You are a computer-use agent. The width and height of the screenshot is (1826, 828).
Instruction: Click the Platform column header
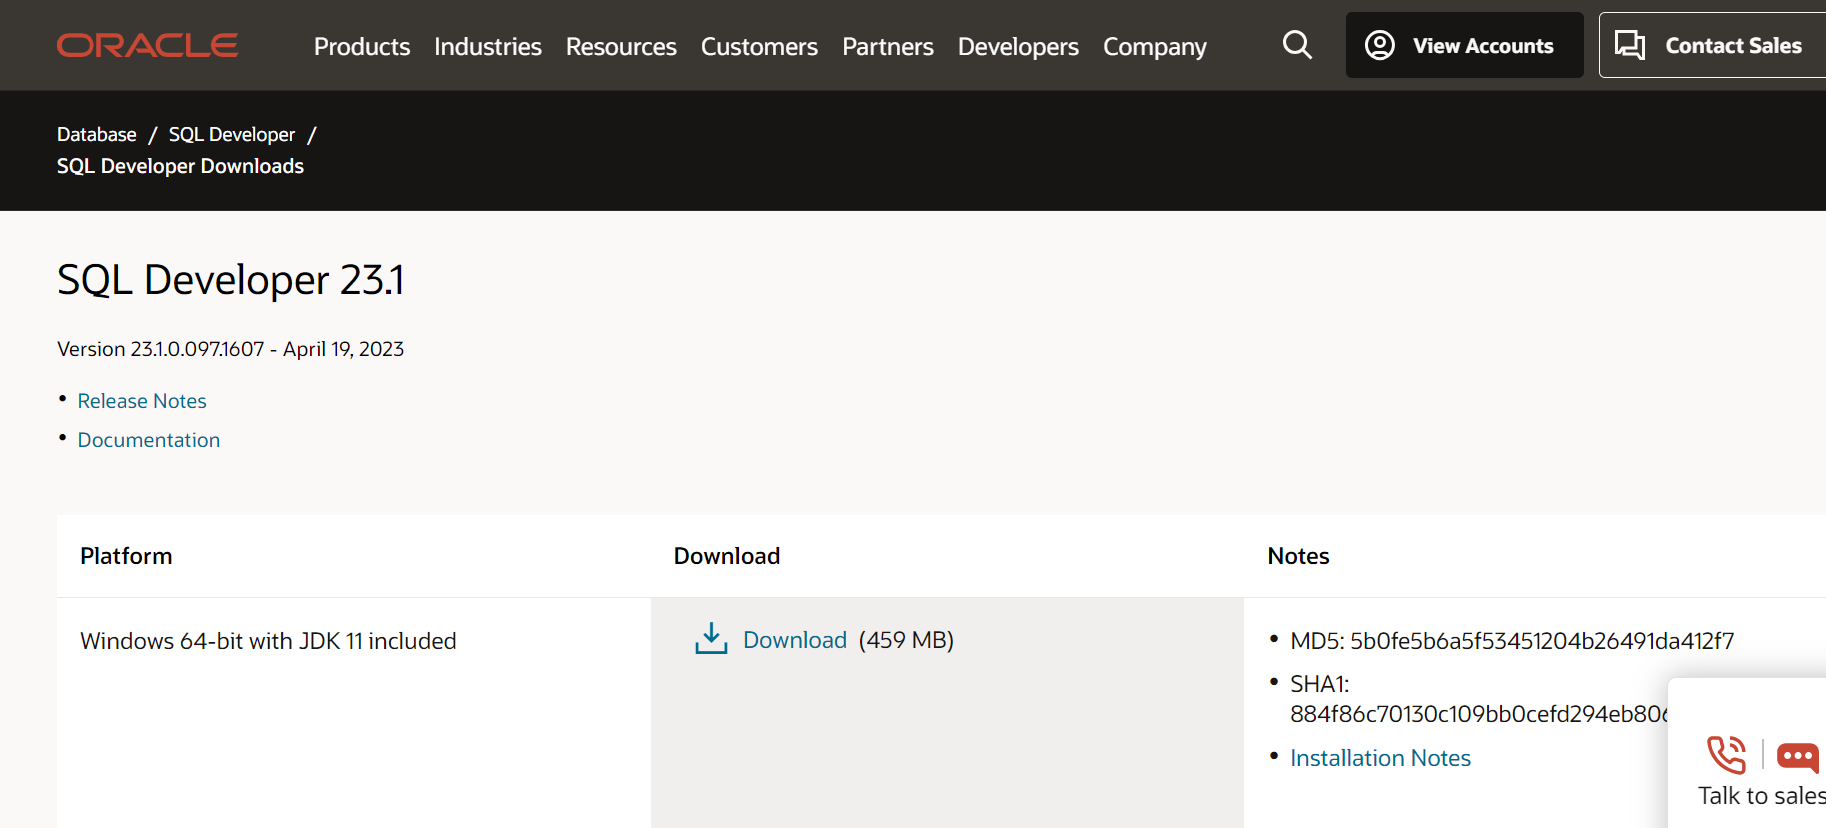pos(126,556)
